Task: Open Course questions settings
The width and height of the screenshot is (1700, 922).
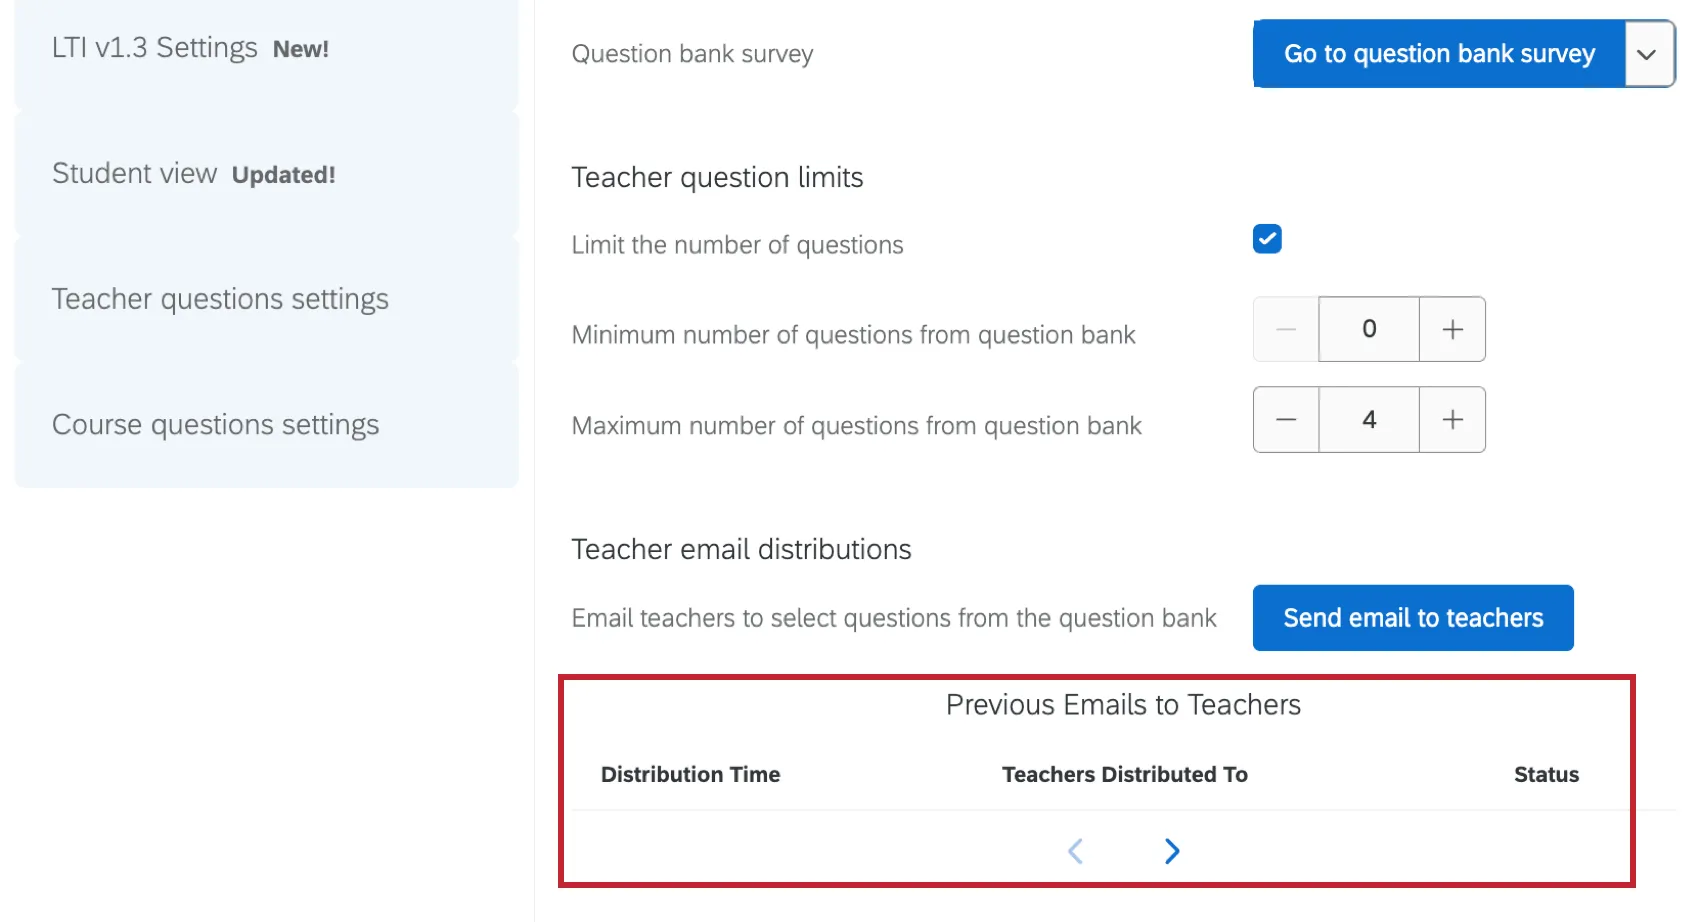Action: pyautogui.click(x=215, y=424)
